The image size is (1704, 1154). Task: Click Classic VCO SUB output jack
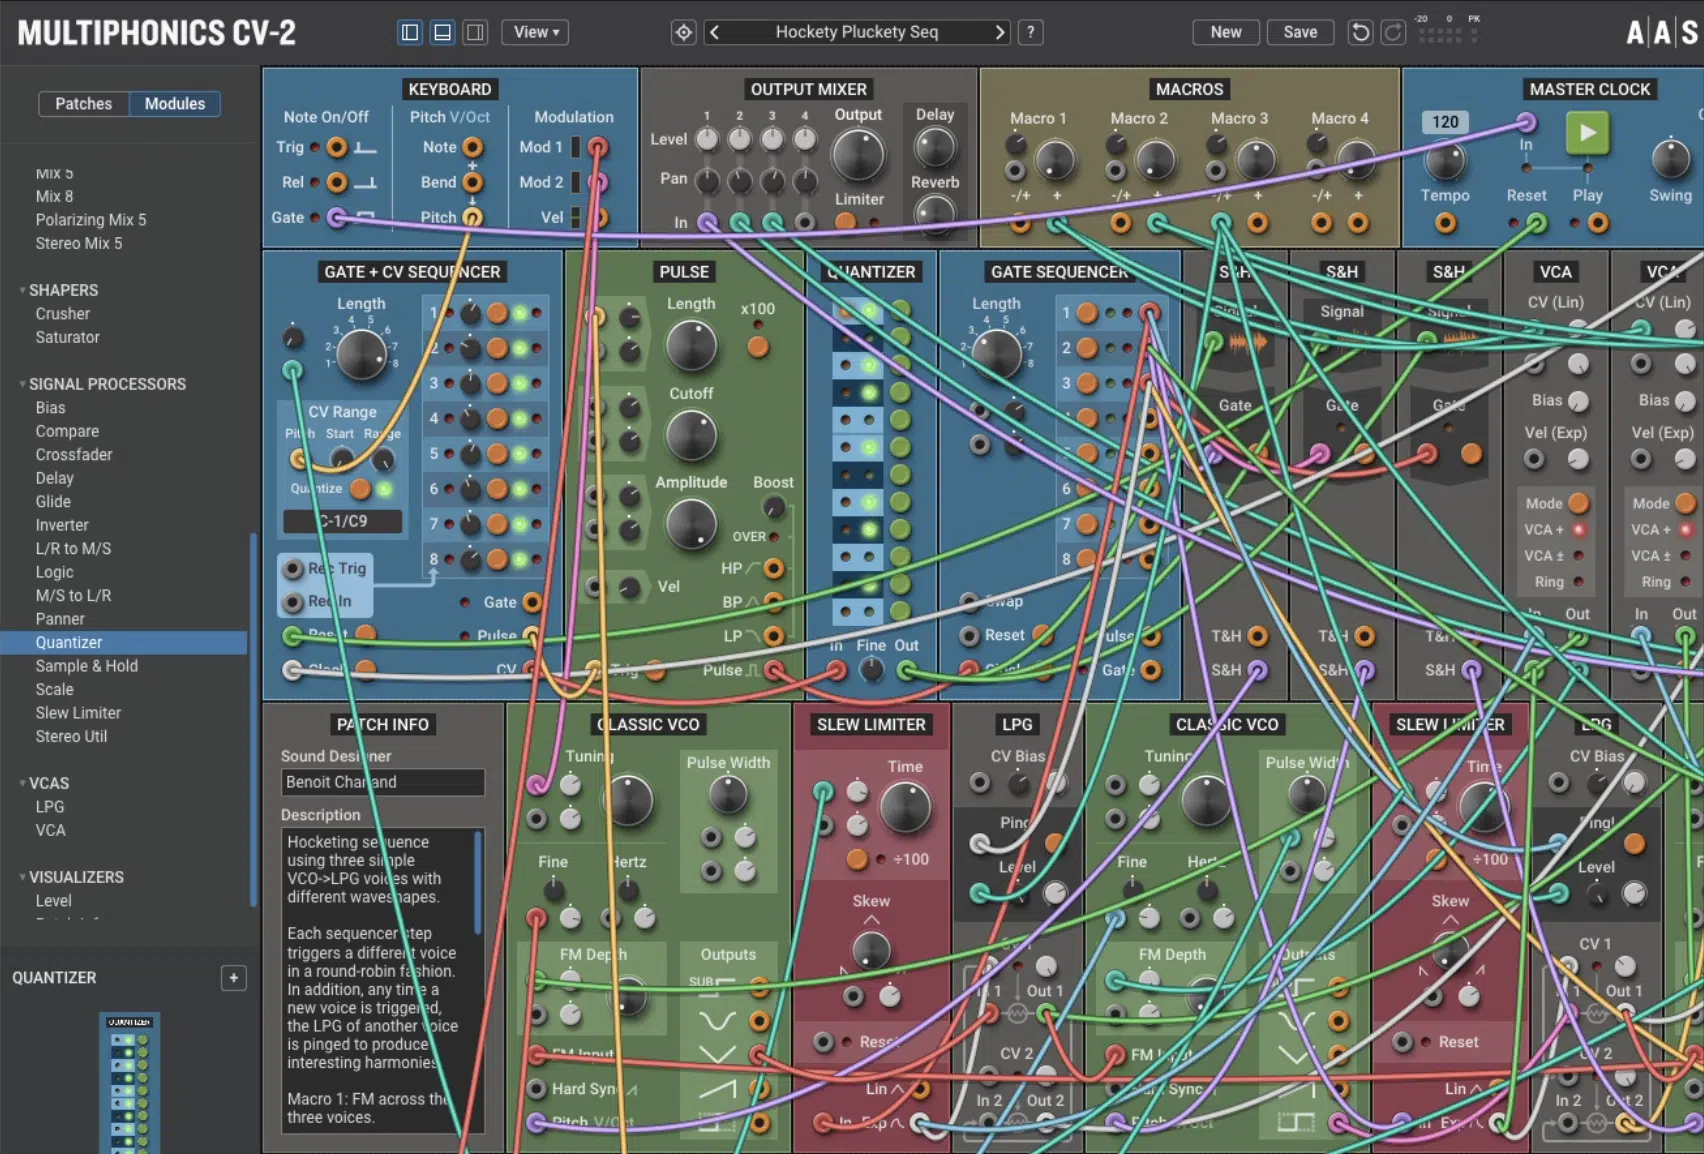point(759,988)
